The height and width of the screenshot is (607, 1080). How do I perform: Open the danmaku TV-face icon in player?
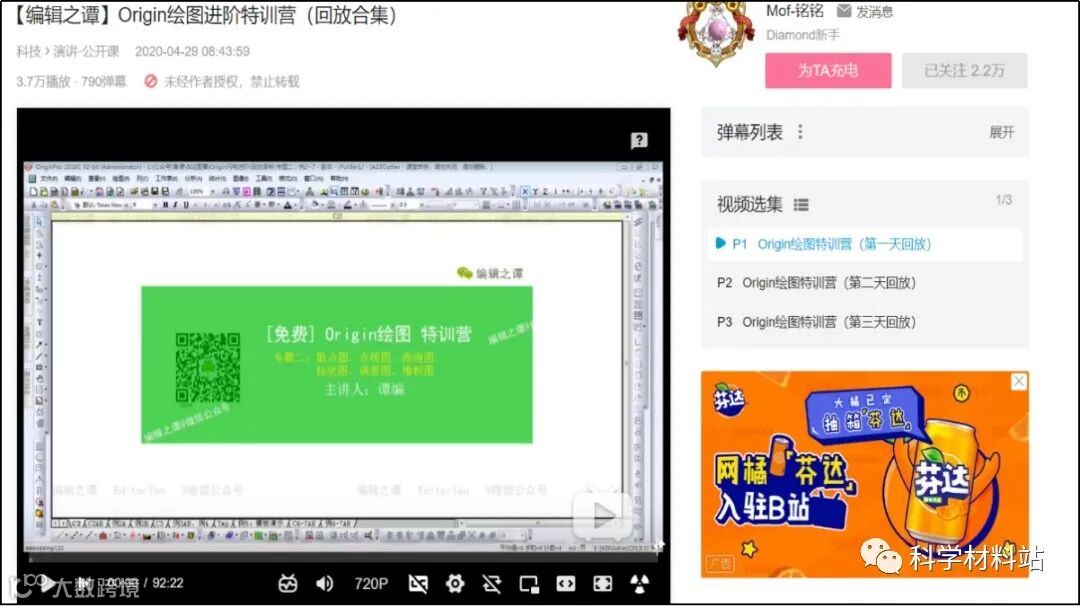coord(288,584)
